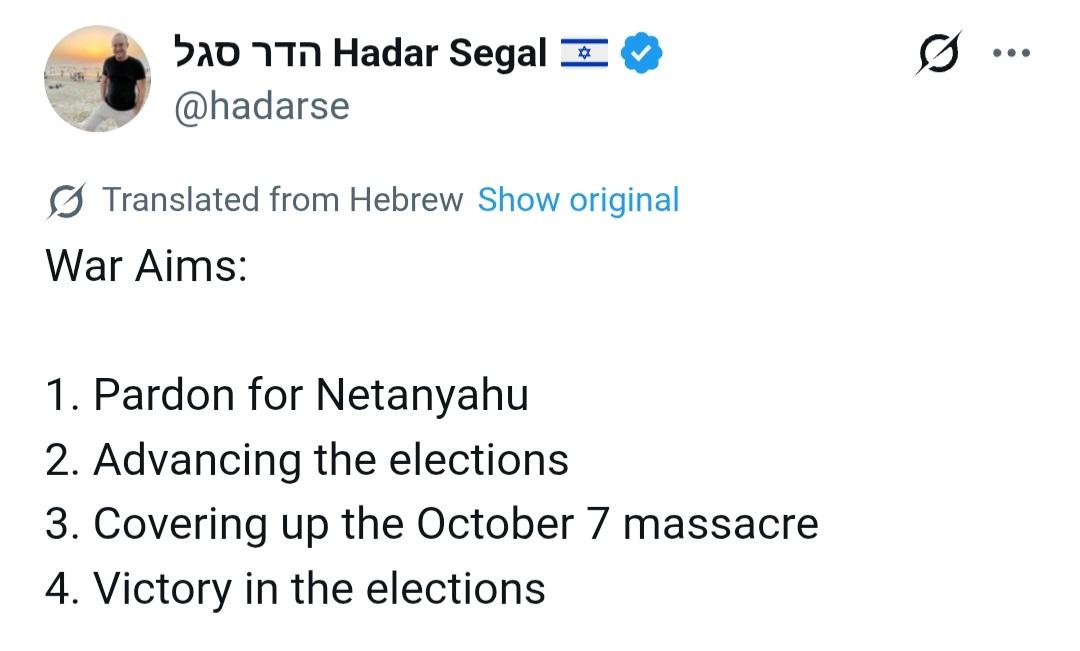Click the blue verified checkmark badge
The image size is (1080, 651).
pos(640,53)
